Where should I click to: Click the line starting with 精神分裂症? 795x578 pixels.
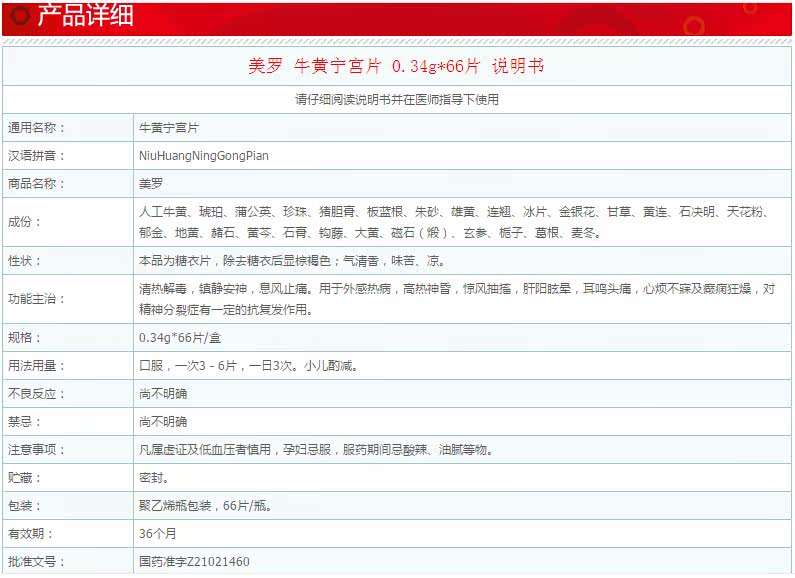coord(226,309)
